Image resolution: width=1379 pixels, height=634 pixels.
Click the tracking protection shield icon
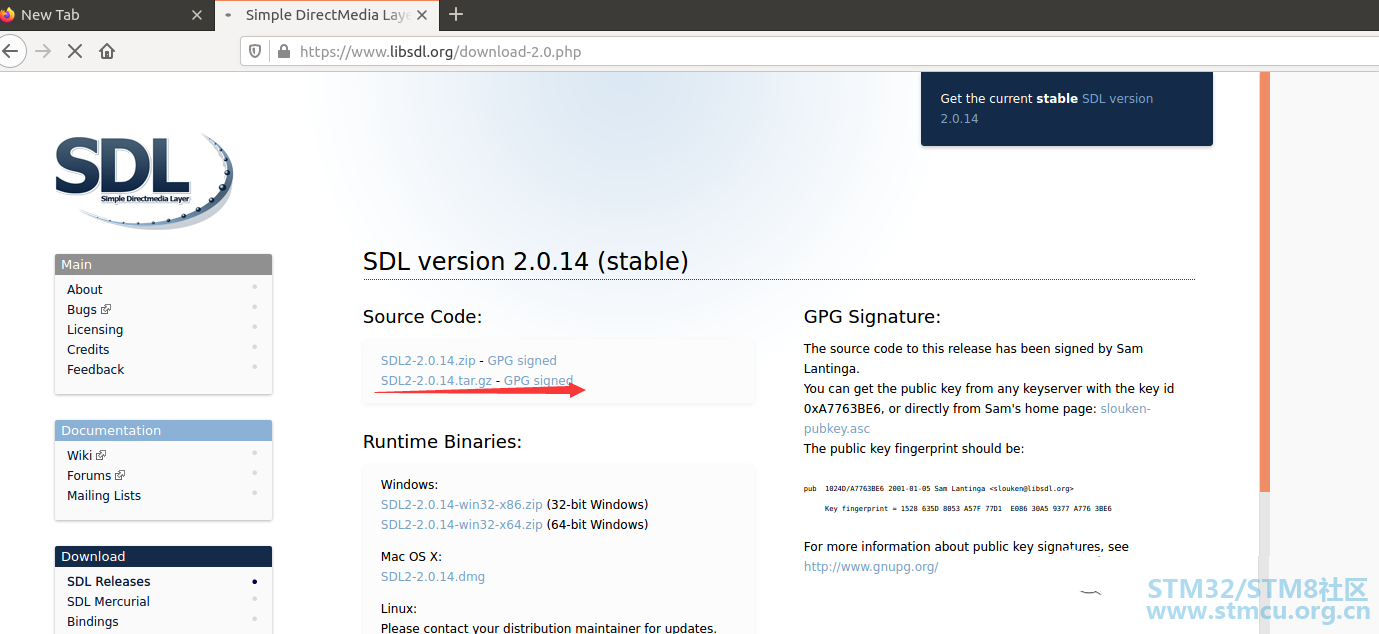click(x=255, y=51)
